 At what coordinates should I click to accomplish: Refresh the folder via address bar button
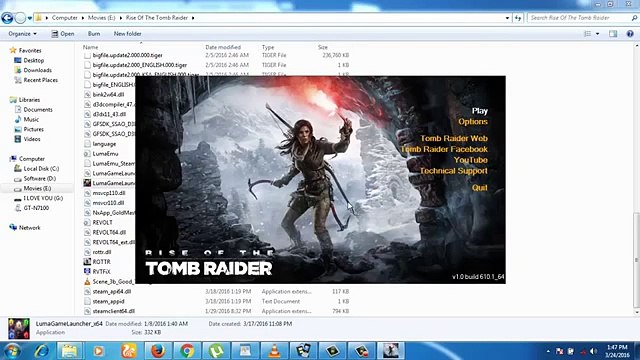pyautogui.click(x=518, y=18)
